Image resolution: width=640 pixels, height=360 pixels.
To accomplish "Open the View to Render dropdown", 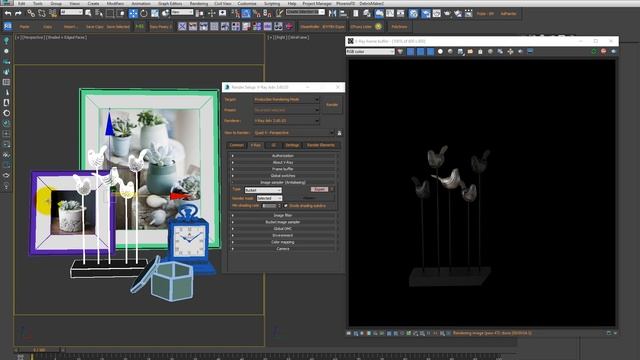I will (294, 133).
